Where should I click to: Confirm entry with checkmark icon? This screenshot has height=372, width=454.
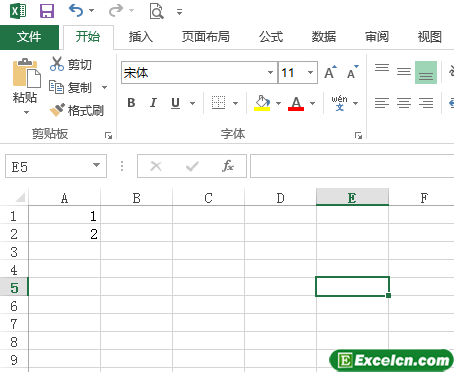(192, 166)
